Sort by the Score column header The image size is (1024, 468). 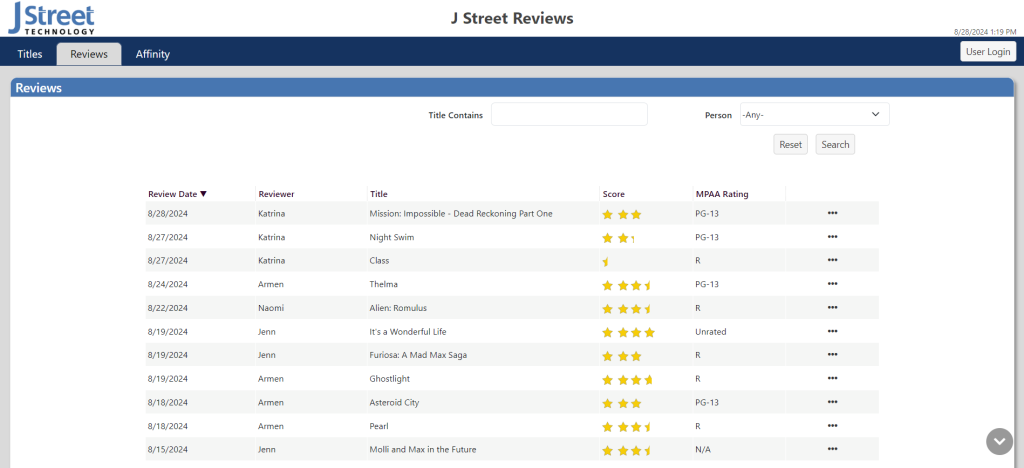click(x=614, y=194)
